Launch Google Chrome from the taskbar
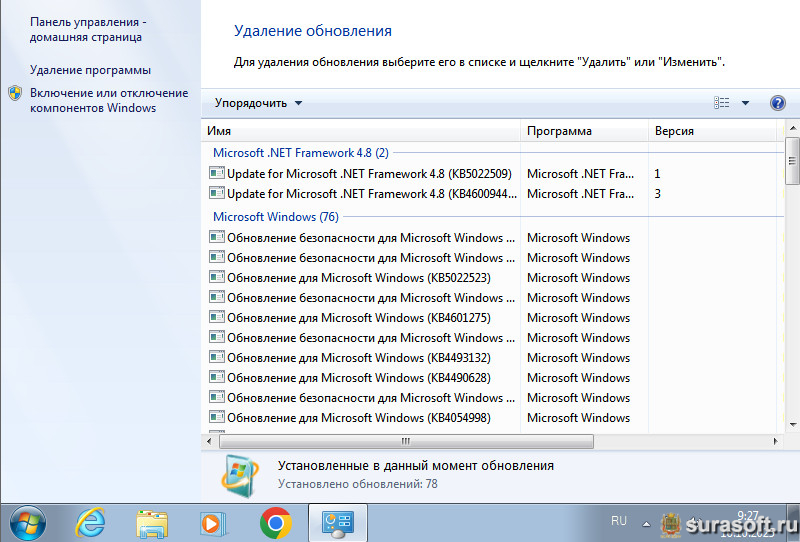Screen dimensions: 800x542 (x=275, y=522)
